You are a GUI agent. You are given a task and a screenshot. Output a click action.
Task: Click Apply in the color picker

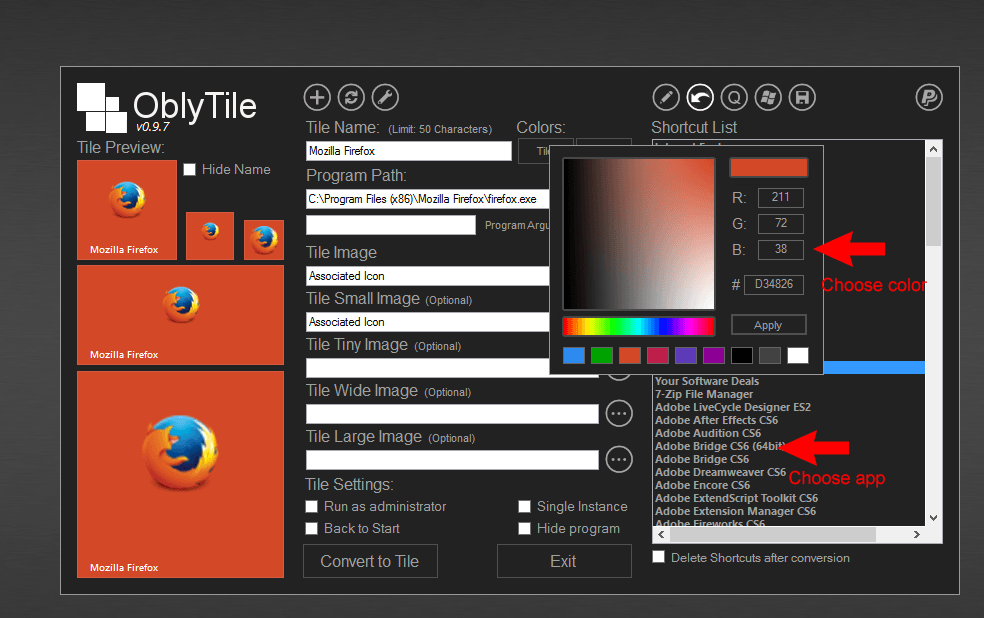pyautogui.click(x=768, y=325)
